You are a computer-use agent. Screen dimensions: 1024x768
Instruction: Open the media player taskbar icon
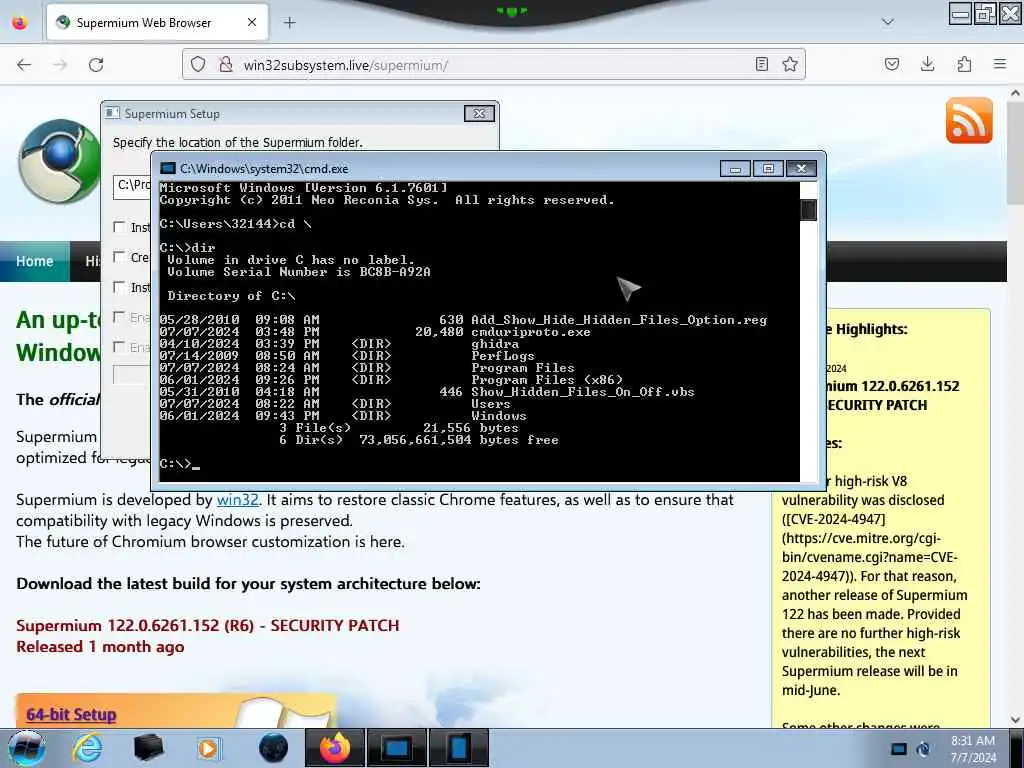[209, 748]
